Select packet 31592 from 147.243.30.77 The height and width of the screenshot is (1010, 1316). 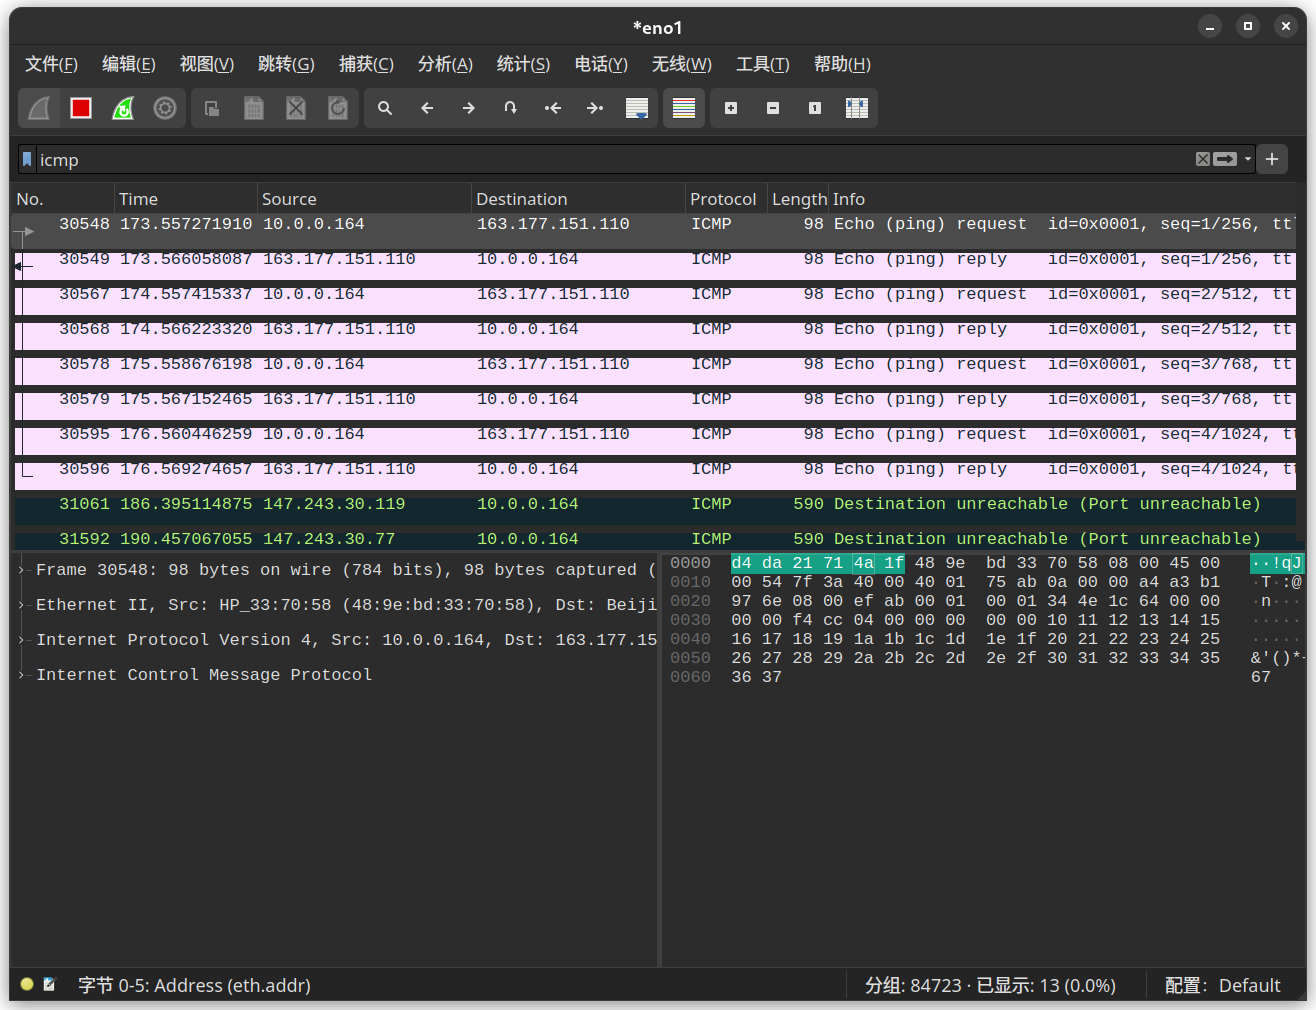click(655, 539)
